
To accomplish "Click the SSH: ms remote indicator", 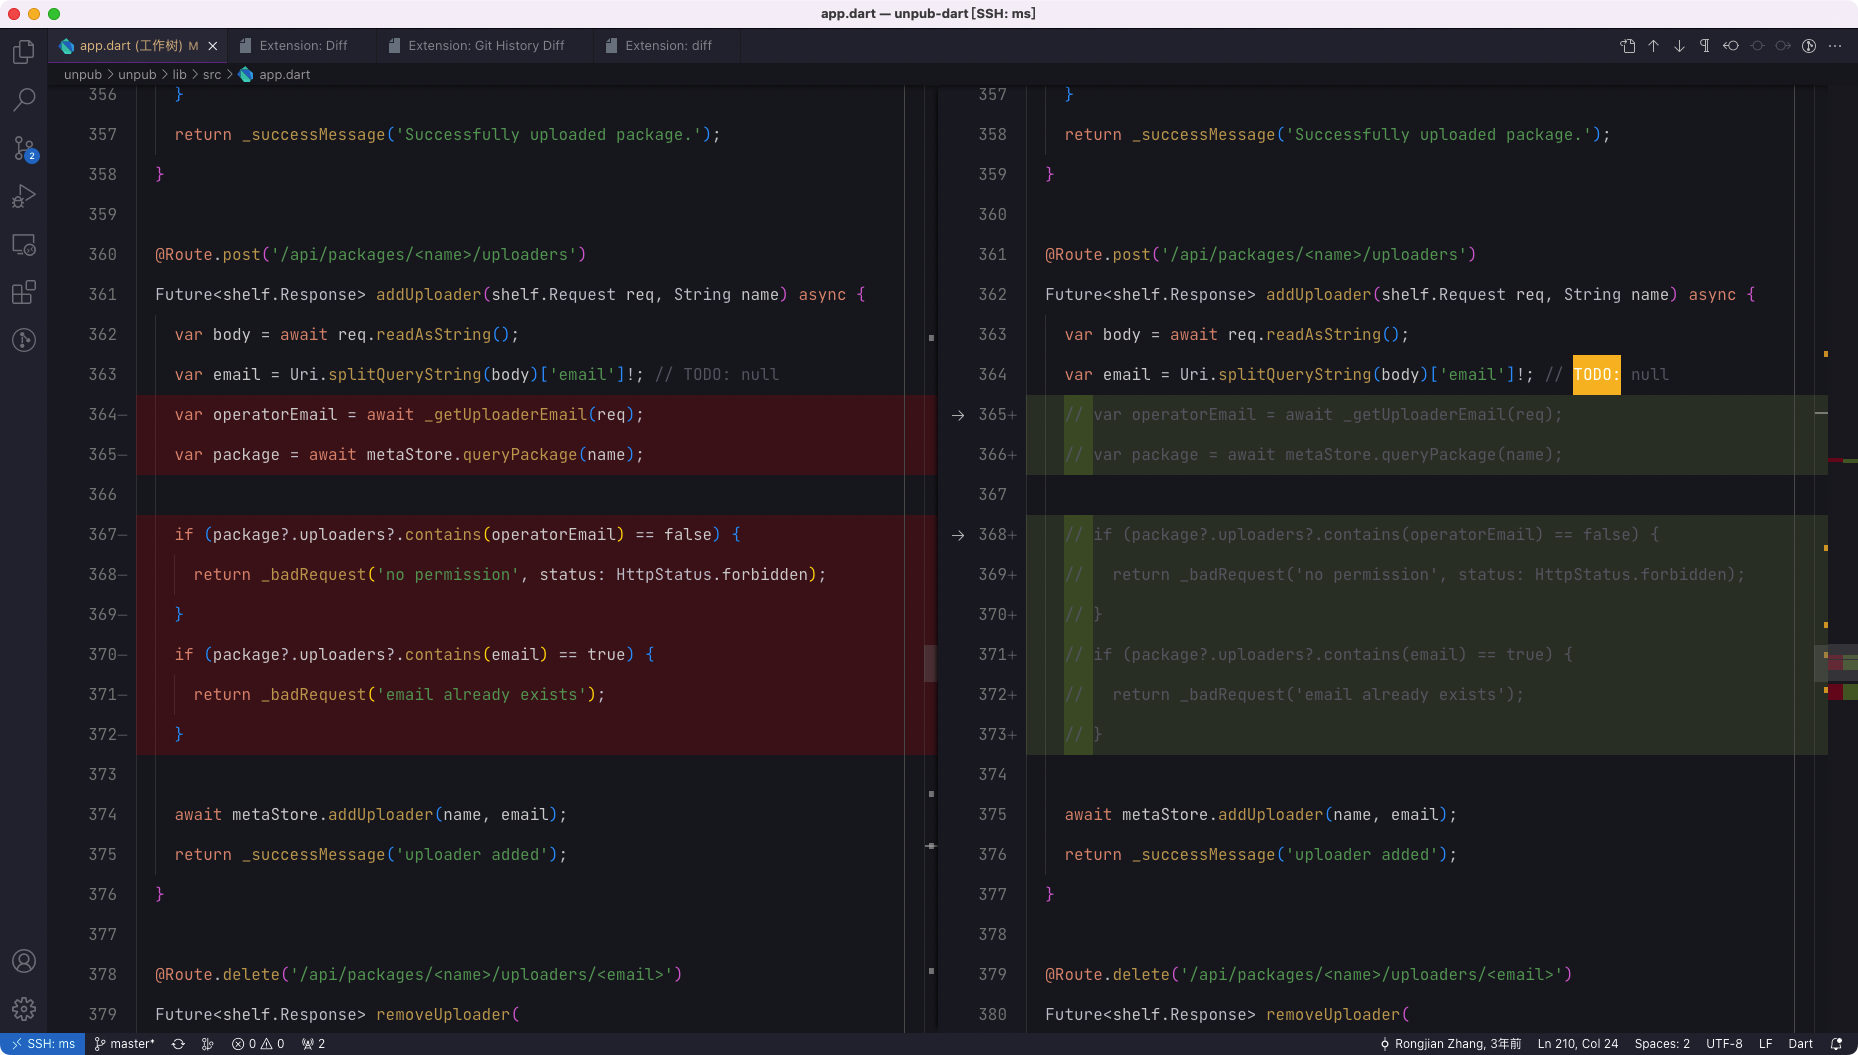I will [43, 1044].
